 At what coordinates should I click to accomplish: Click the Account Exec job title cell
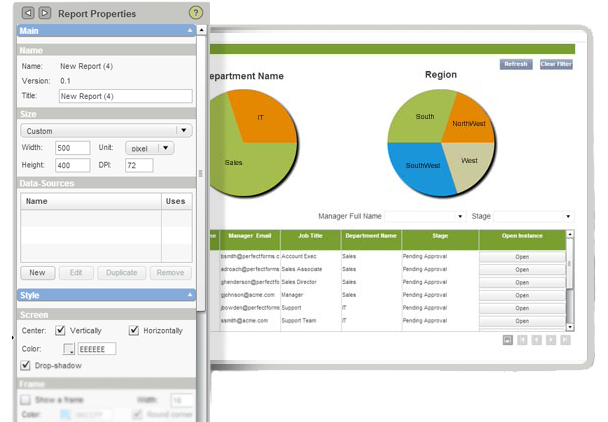pyautogui.click(x=310, y=256)
